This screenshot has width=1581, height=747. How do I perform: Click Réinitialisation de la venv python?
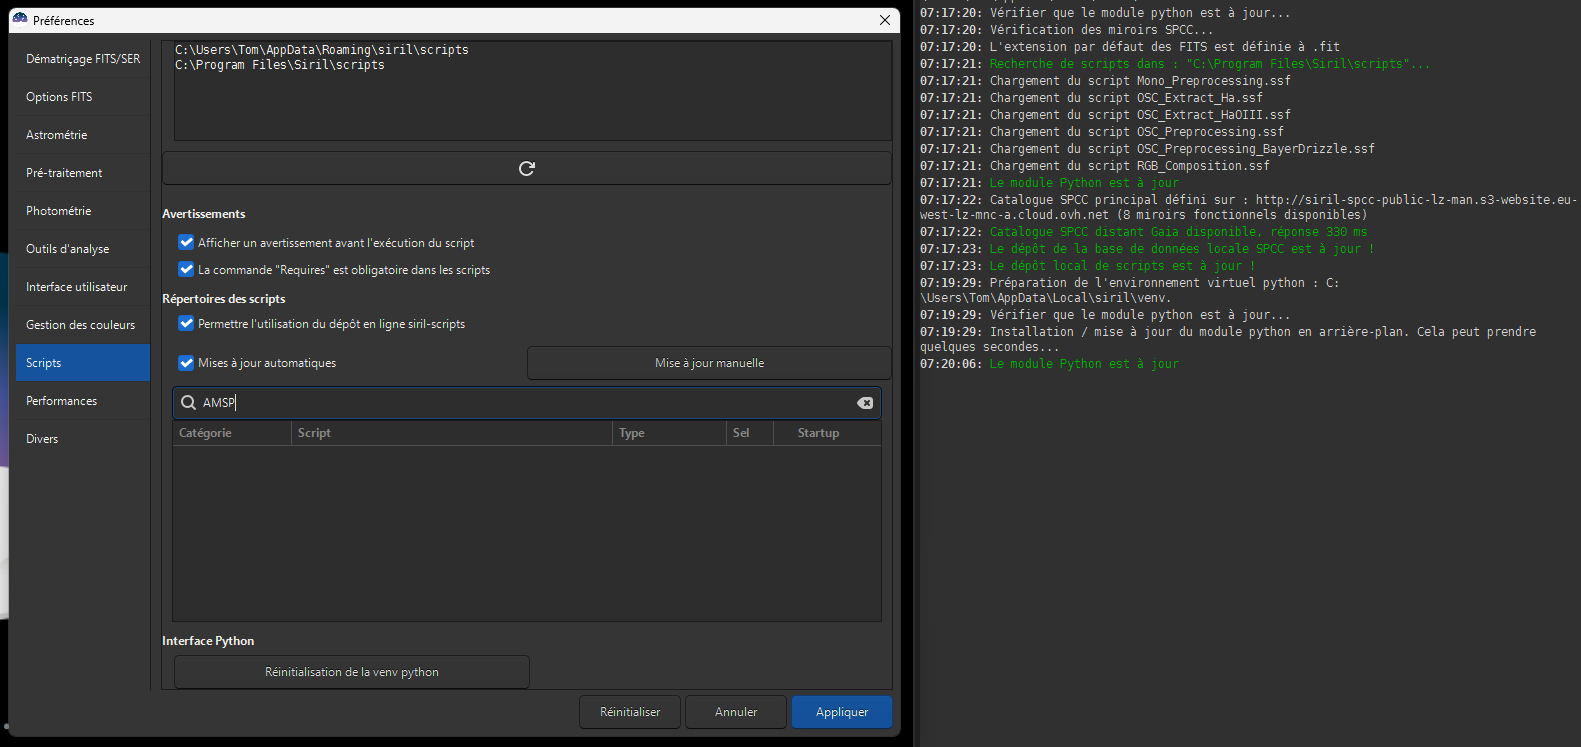pyautogui.click(x=352, y=672)
